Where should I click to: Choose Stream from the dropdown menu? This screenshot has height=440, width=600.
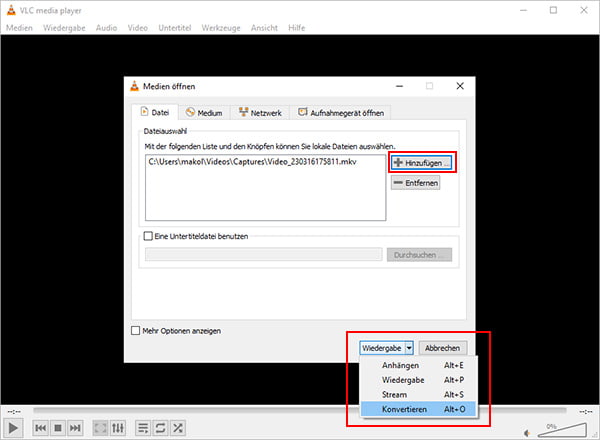[418, 394]
